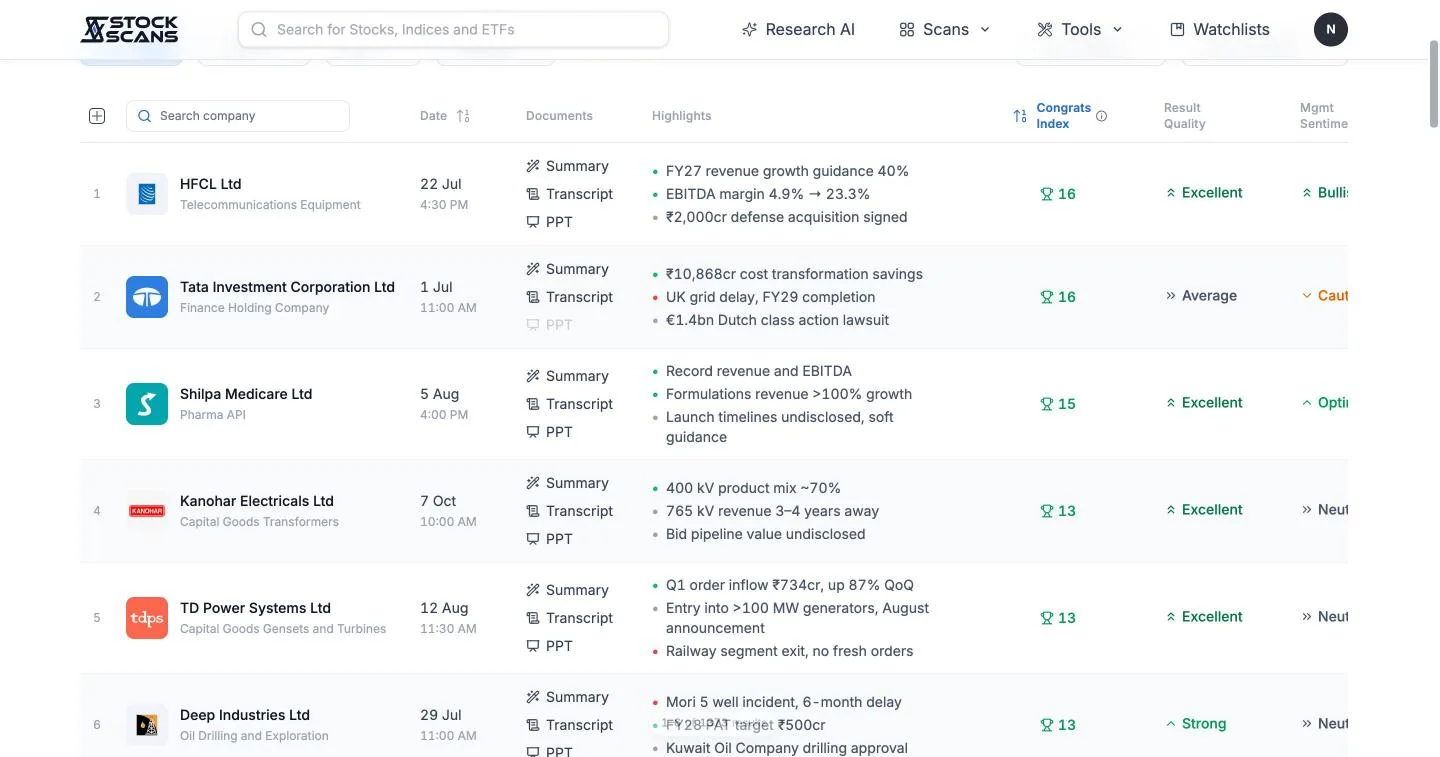The image size is (1440, 757).
Task: Open Watchlists page
Action: pos(1219,29)
